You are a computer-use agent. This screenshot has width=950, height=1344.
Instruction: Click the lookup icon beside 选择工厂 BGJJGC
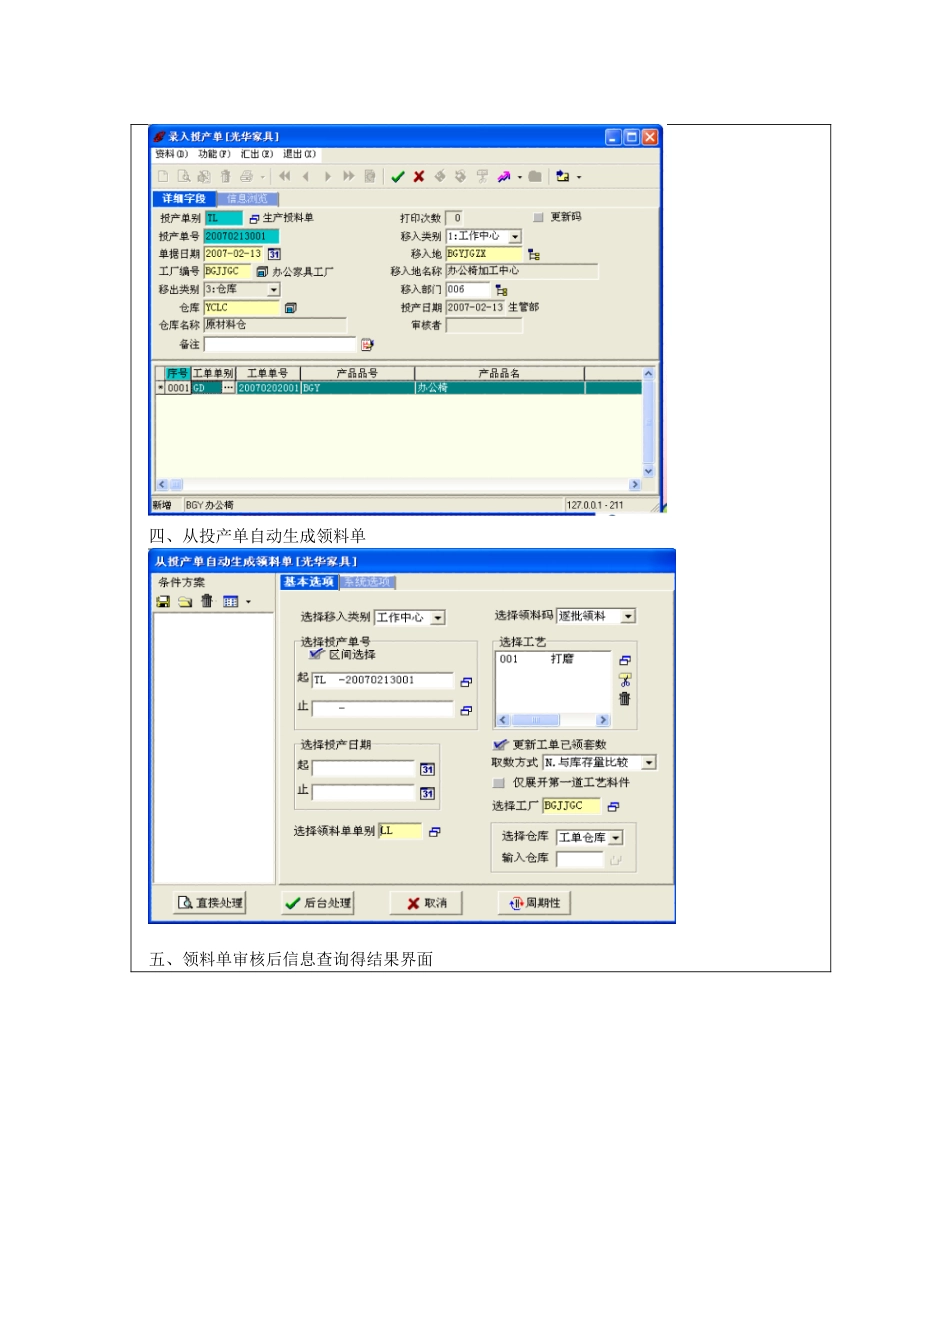click(x=613, y=807)
